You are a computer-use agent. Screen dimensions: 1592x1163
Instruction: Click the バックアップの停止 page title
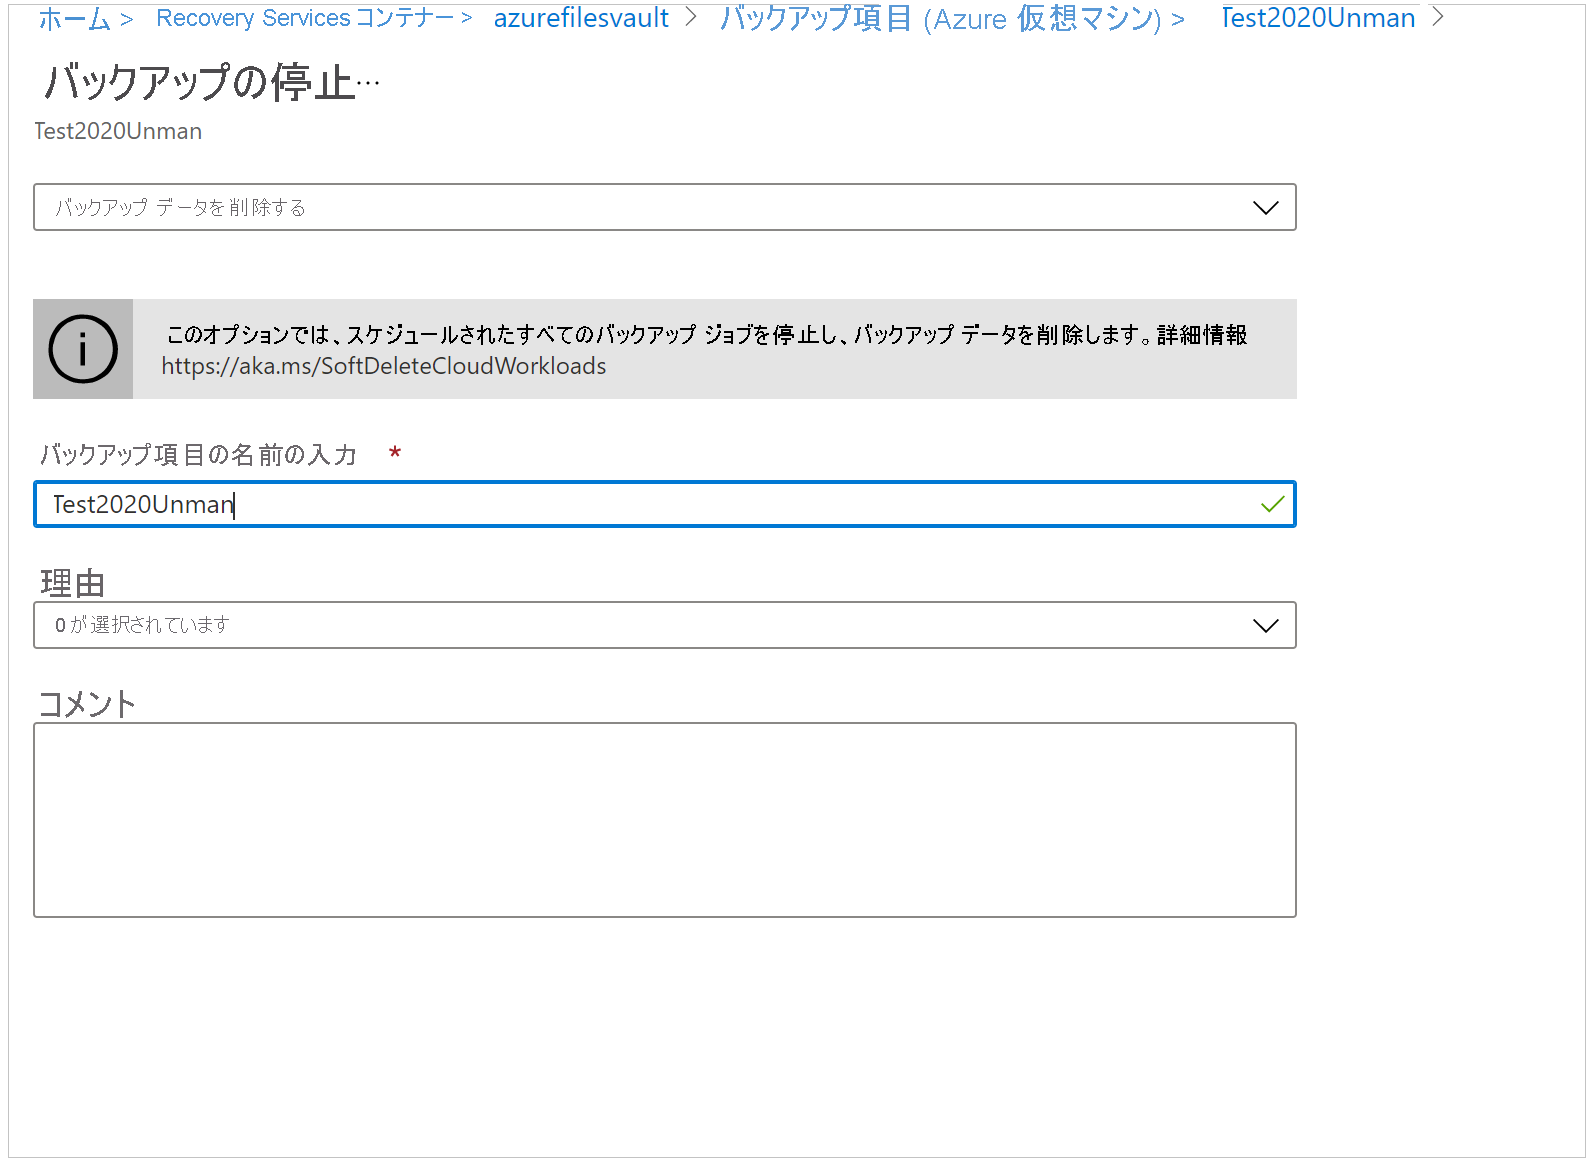pyautogui.click(x=200, y=82)
